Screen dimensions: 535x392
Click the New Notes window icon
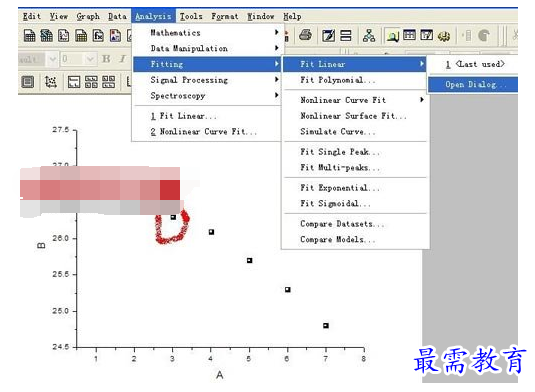tap(328, 35)
